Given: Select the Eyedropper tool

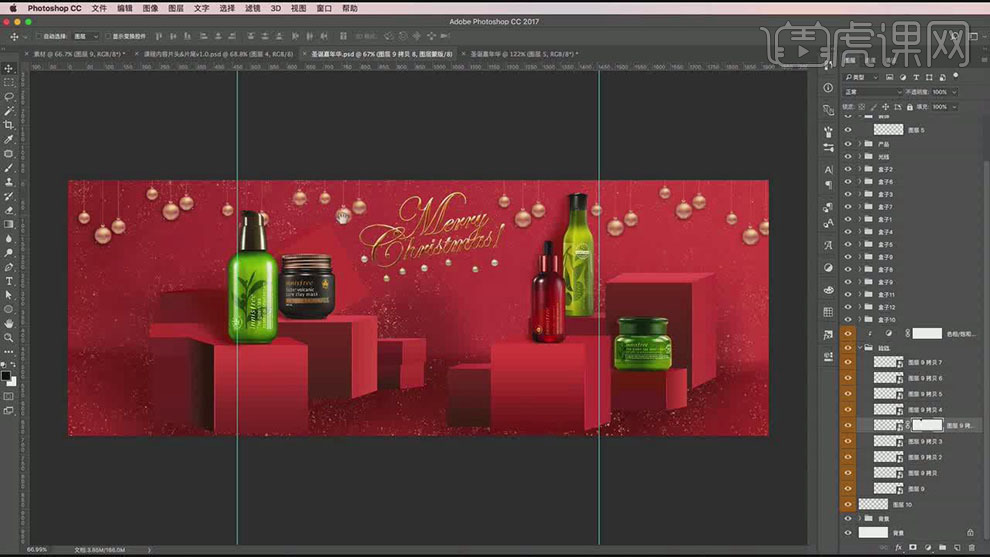Looking at the screenshot, I should click(9, 140).
